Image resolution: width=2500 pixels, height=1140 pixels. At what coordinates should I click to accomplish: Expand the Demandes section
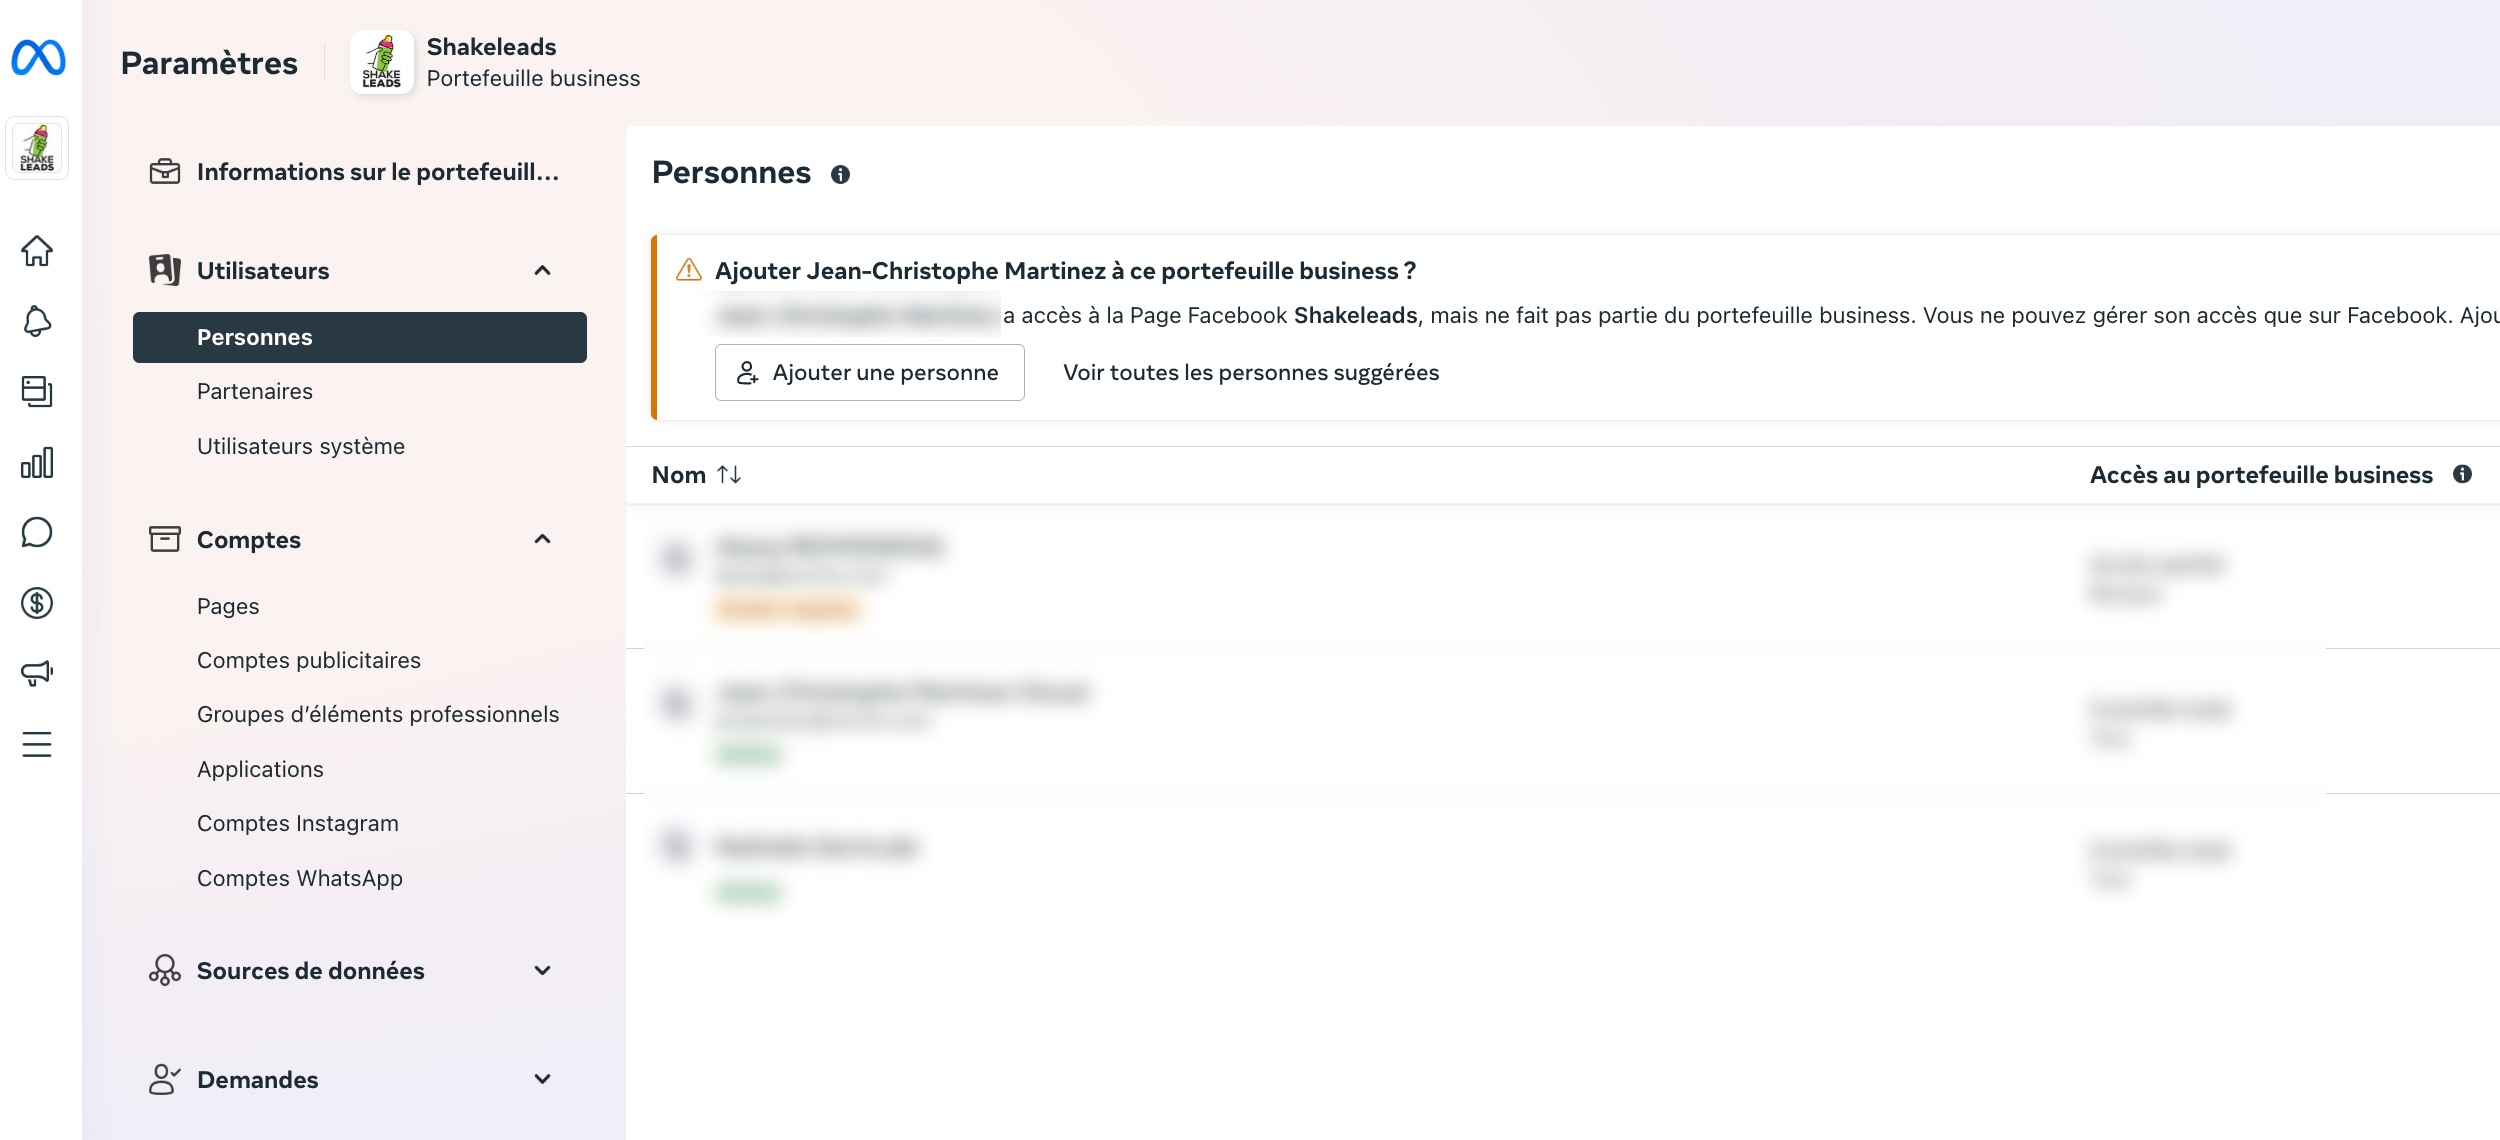tap(543, 1080)
